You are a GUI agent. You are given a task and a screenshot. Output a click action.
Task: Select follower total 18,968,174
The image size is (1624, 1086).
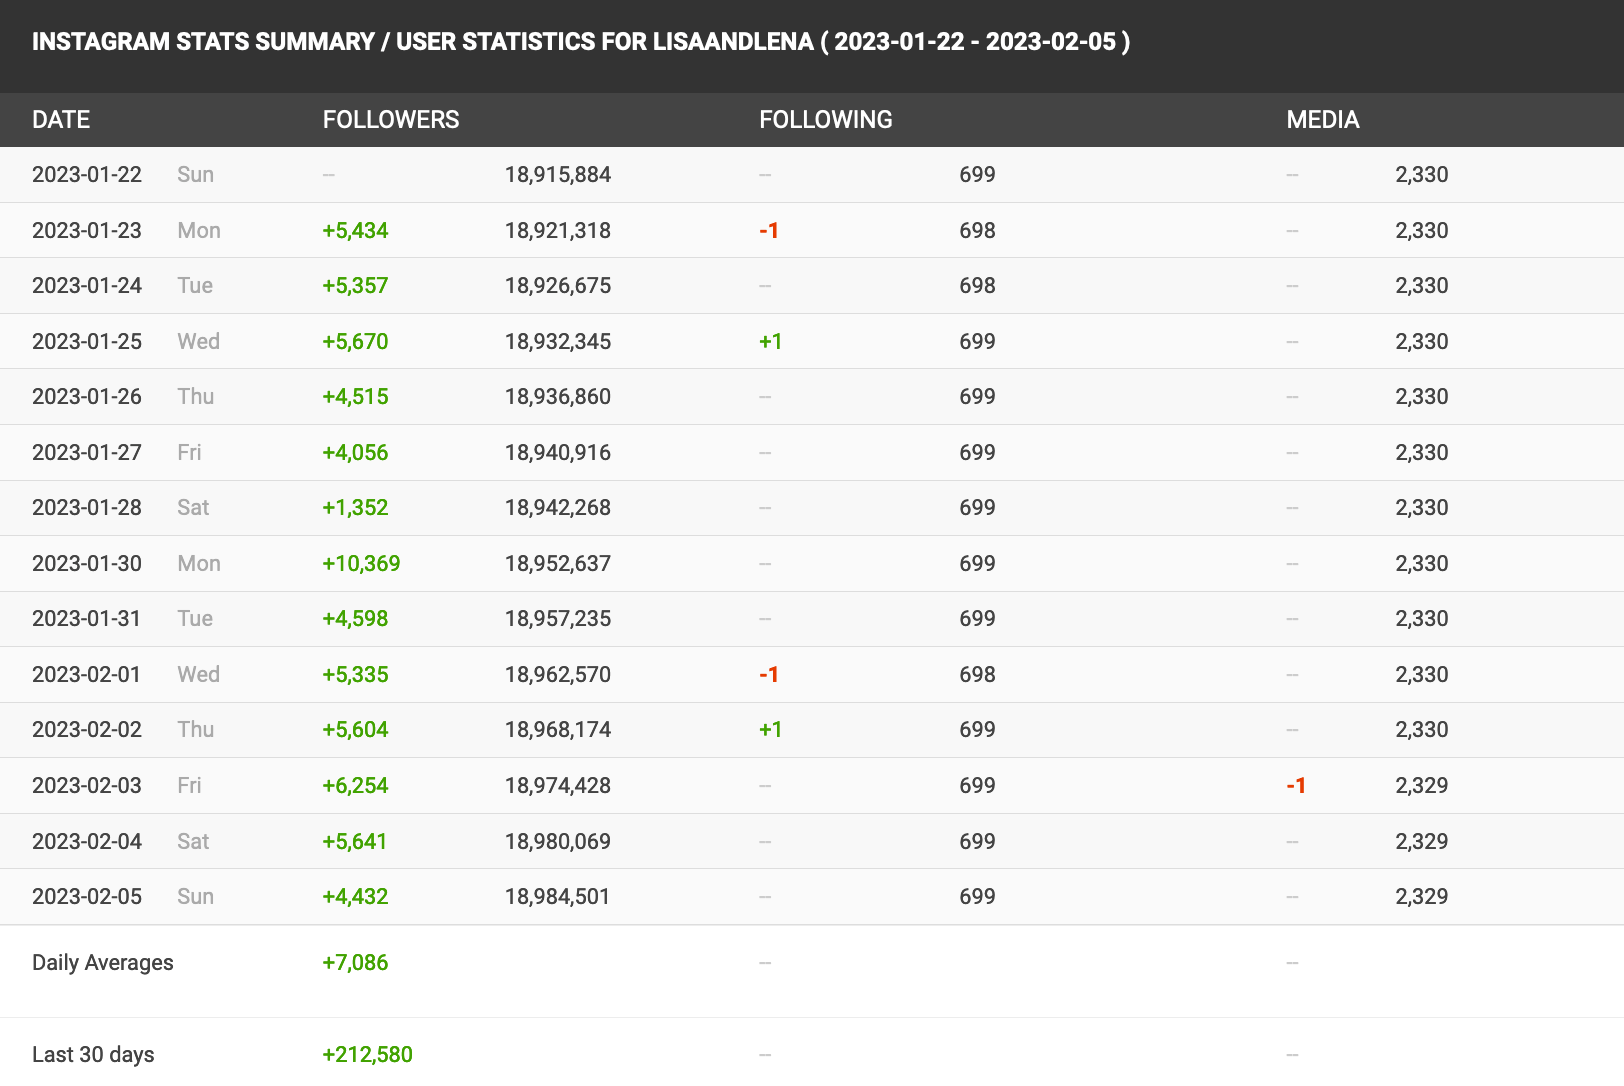point(558,730)
